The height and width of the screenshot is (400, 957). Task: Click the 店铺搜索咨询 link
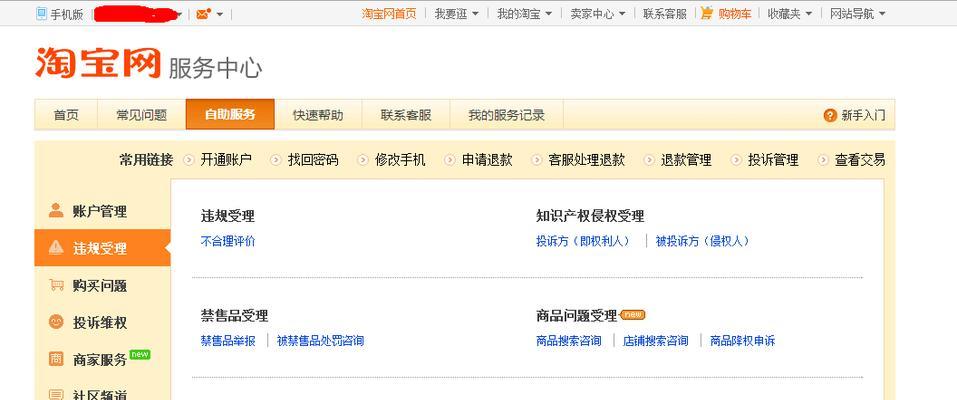(655, 341)
